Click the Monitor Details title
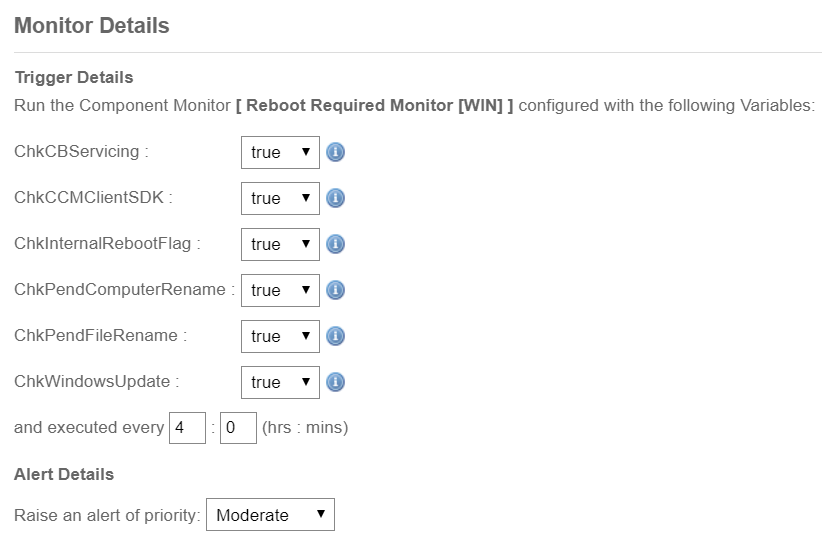822x548 pixels. pos(92,25)
